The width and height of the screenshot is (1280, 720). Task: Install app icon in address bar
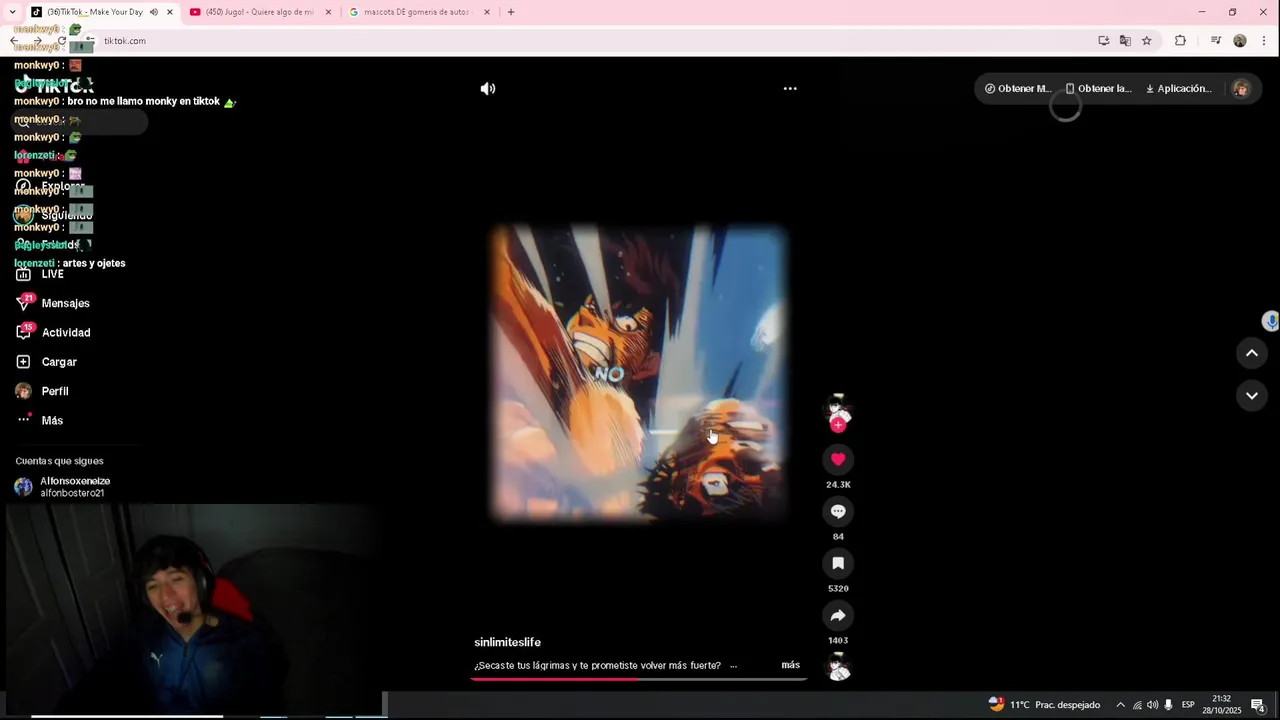point(1104,41)
